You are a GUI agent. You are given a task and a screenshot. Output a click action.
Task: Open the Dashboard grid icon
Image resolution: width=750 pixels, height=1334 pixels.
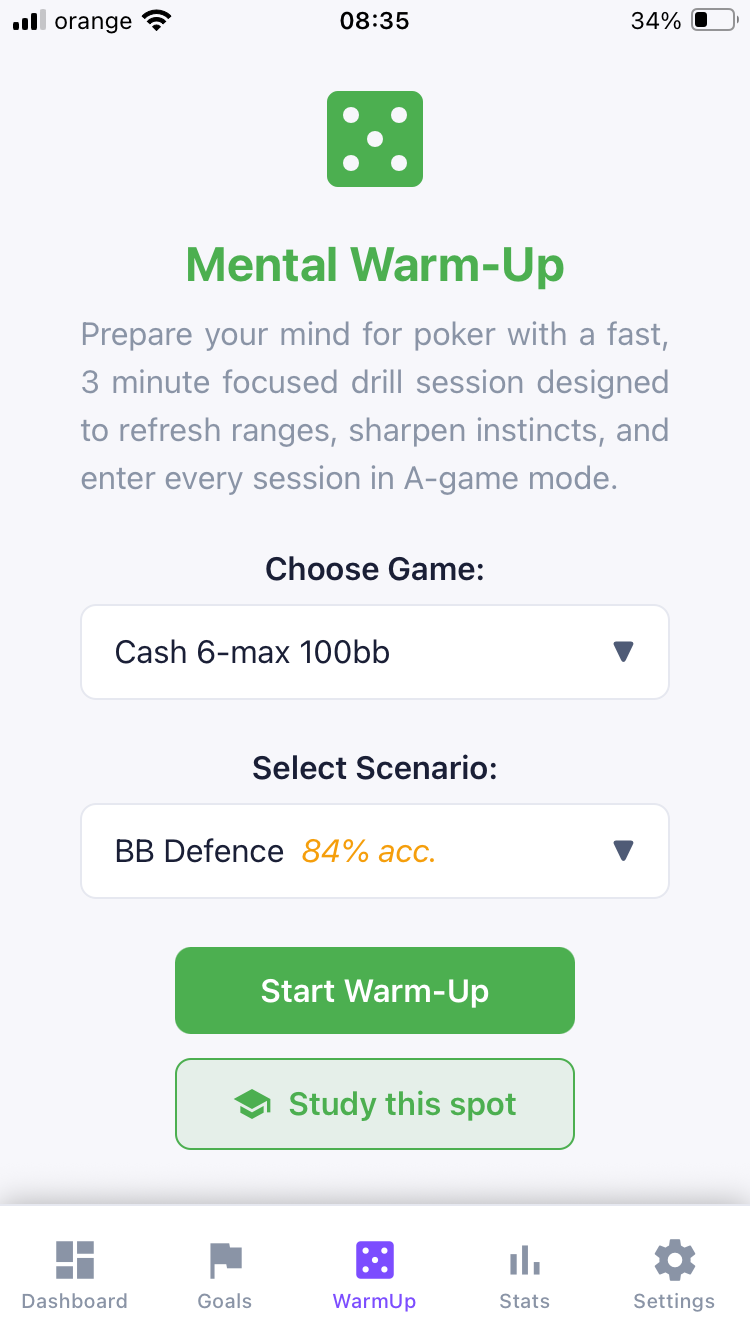[x=74, y=1260]
